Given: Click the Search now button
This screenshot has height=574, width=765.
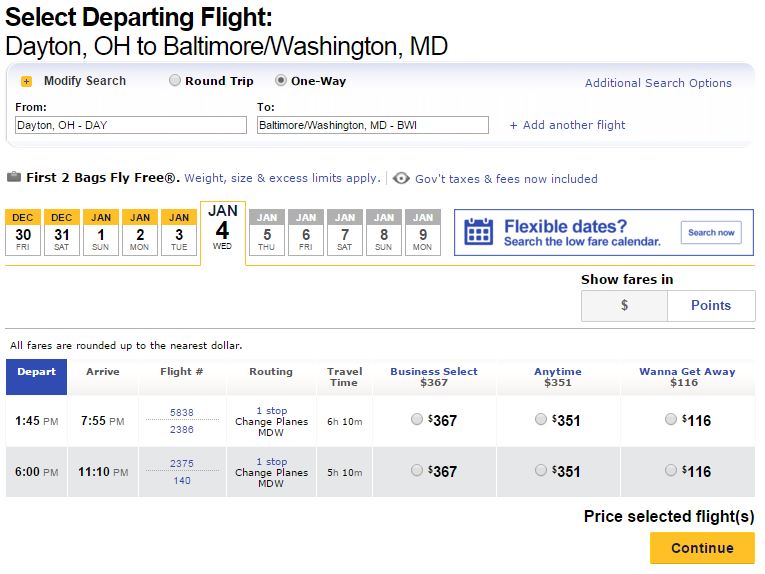Looking at the screenshot, I should click(x=711, y=232).
